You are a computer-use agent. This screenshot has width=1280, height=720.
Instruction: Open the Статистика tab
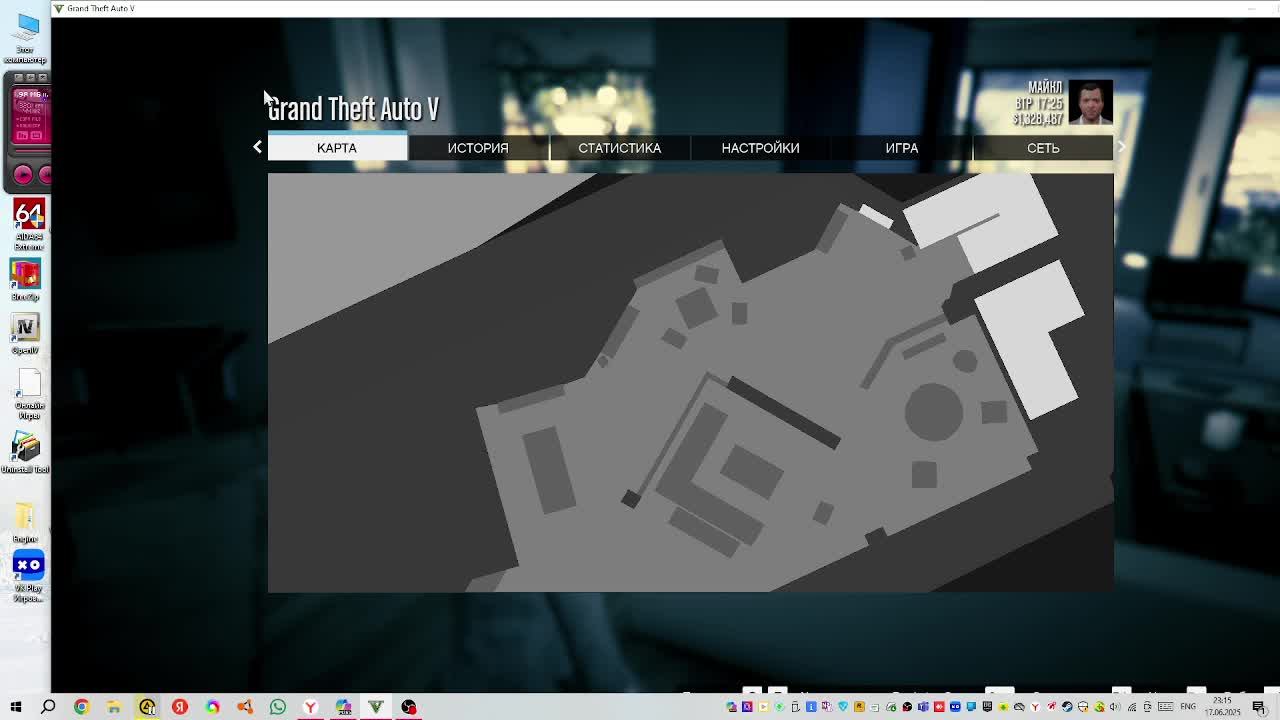click(619, 147)
